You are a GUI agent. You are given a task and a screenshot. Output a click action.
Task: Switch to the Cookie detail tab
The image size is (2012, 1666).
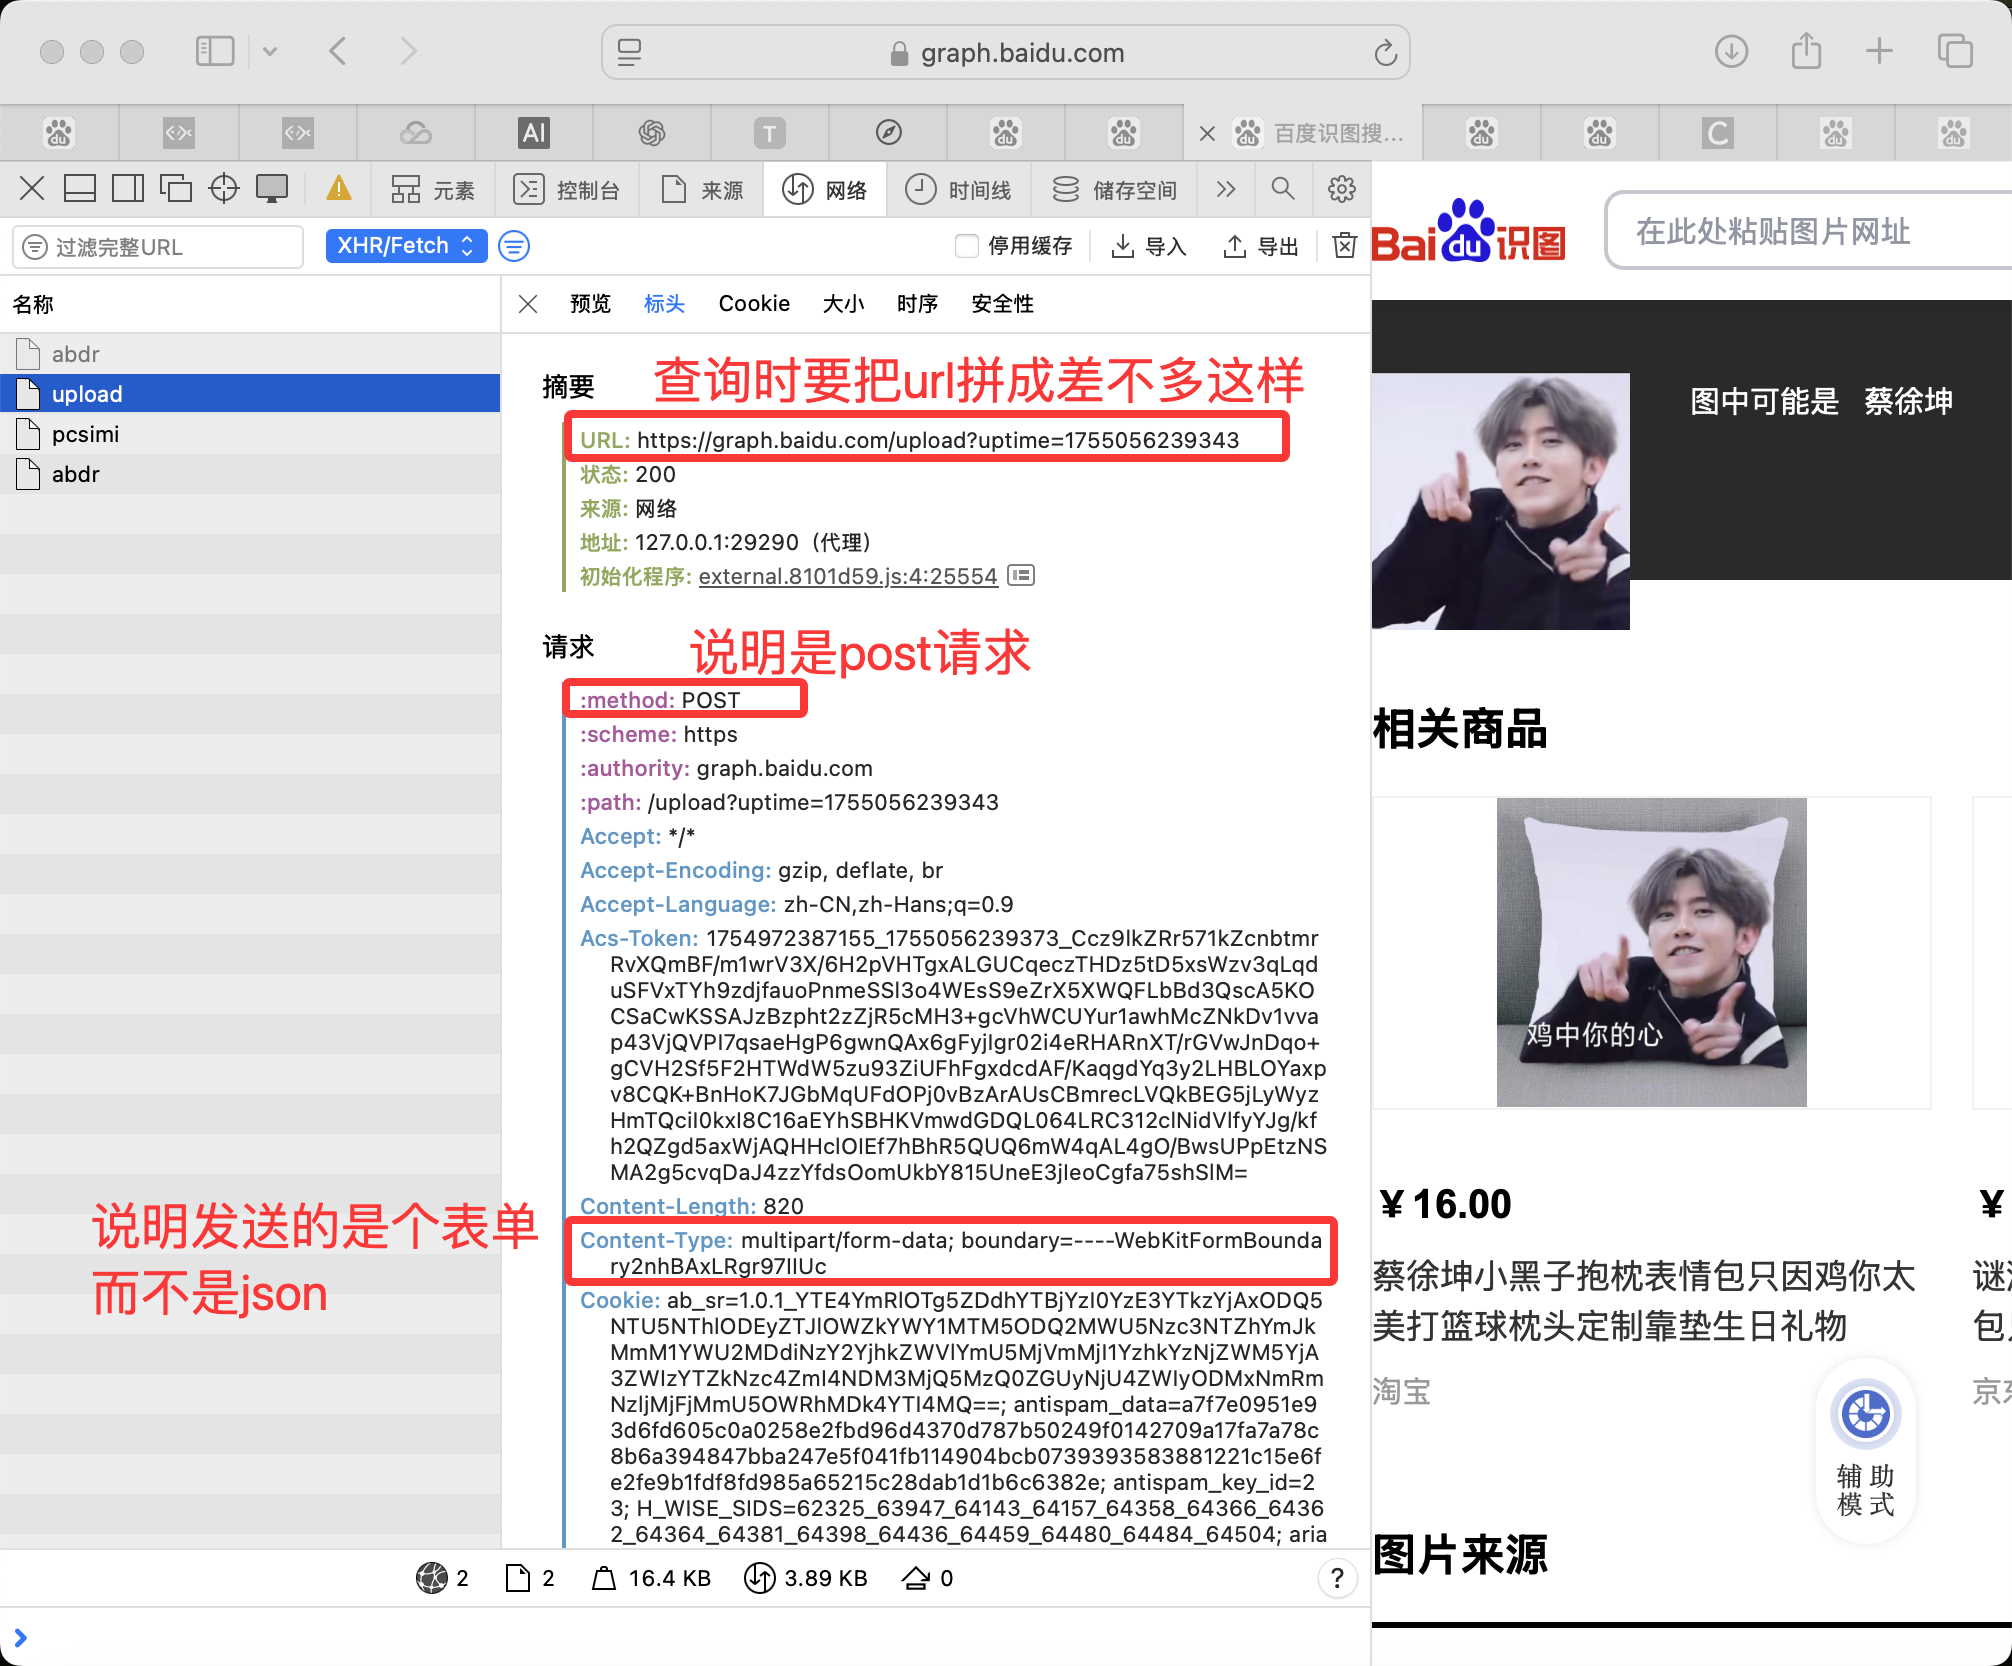[x=754, y=304]
